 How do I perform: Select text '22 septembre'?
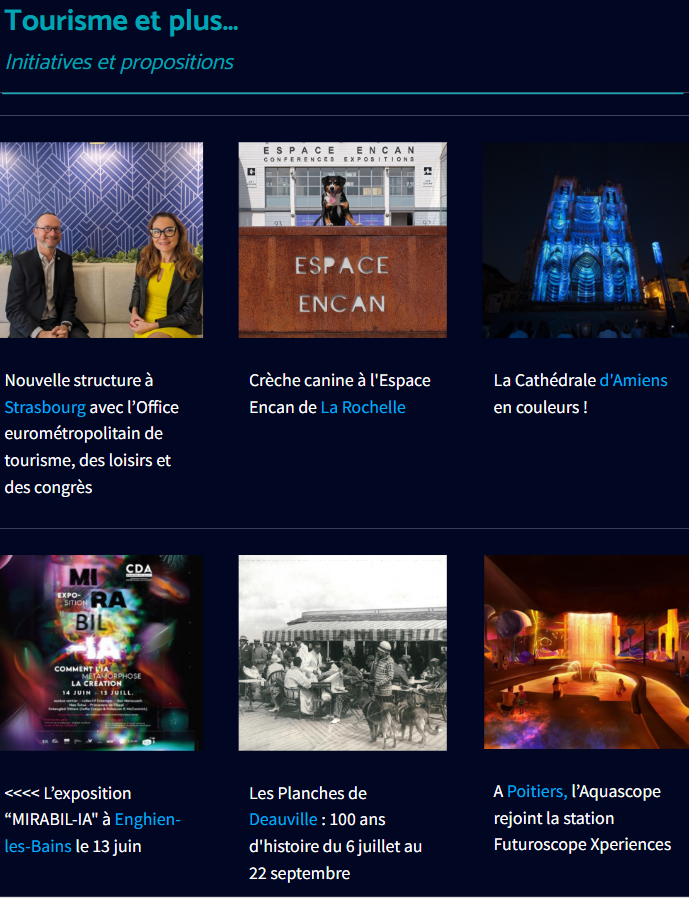300,873
